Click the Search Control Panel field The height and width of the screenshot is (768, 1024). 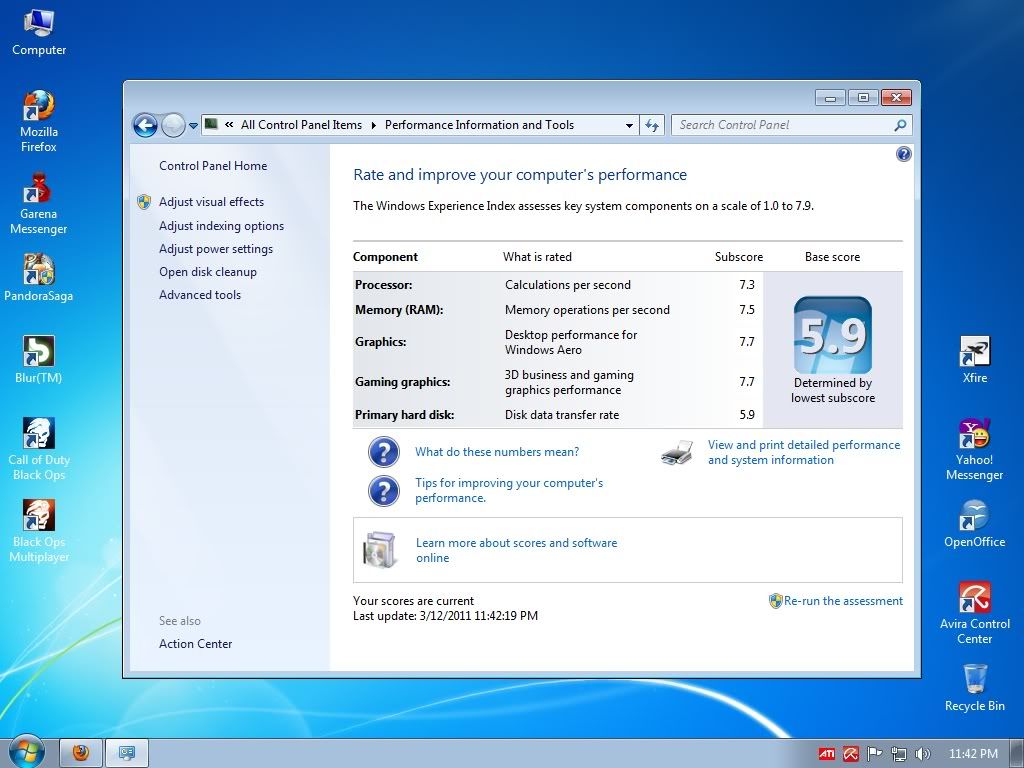782,125
